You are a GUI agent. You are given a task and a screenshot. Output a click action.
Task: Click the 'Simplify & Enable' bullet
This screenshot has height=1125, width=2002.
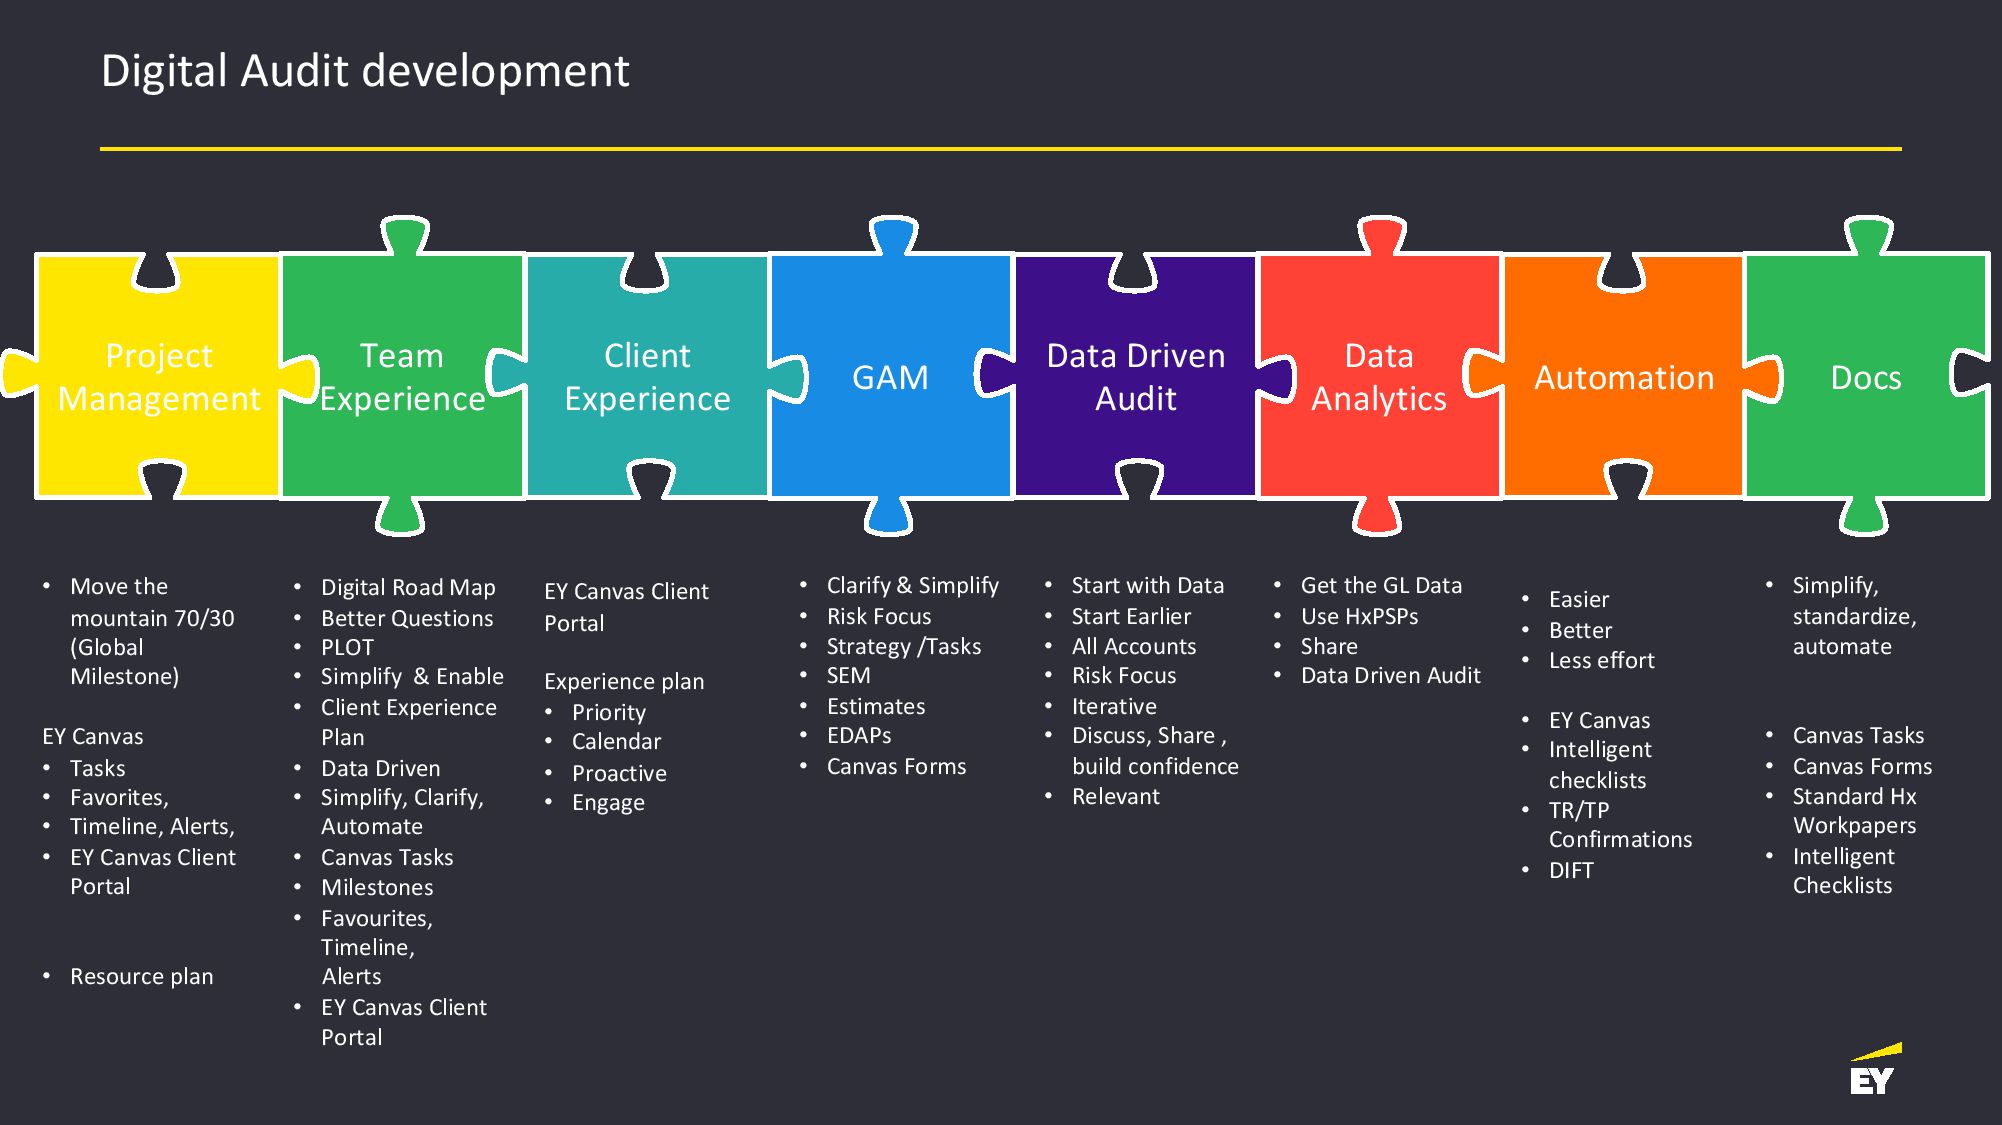412,676
